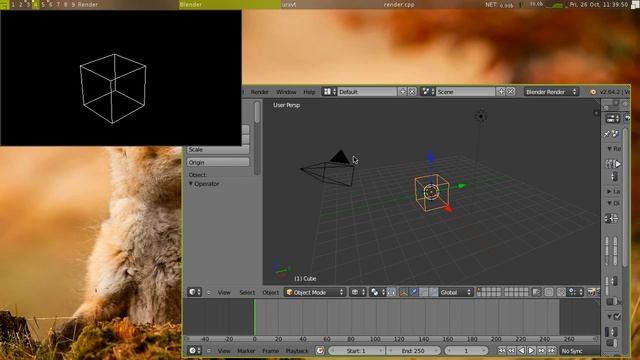The width and height of the screenshot is (640, 360).
Task: Open the Window menu in Blender
Action: (x=286, y=92)
